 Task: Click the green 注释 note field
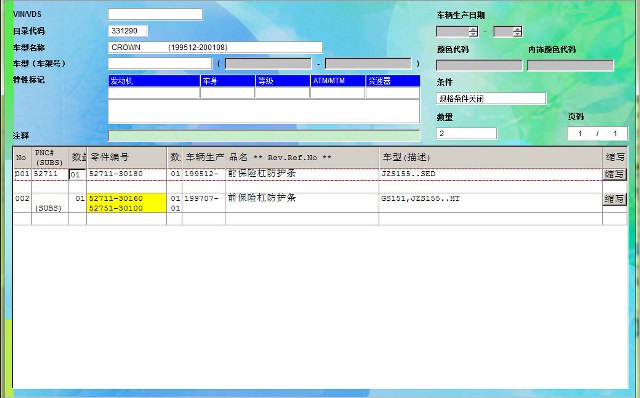pyautogui.click(x=264, y=136)
